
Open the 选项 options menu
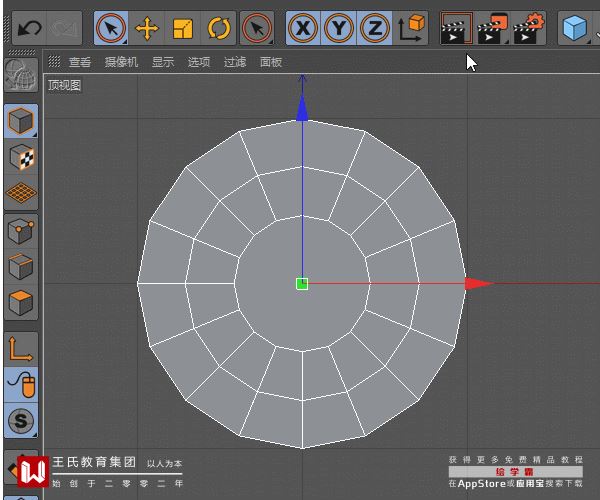(199, 62)
